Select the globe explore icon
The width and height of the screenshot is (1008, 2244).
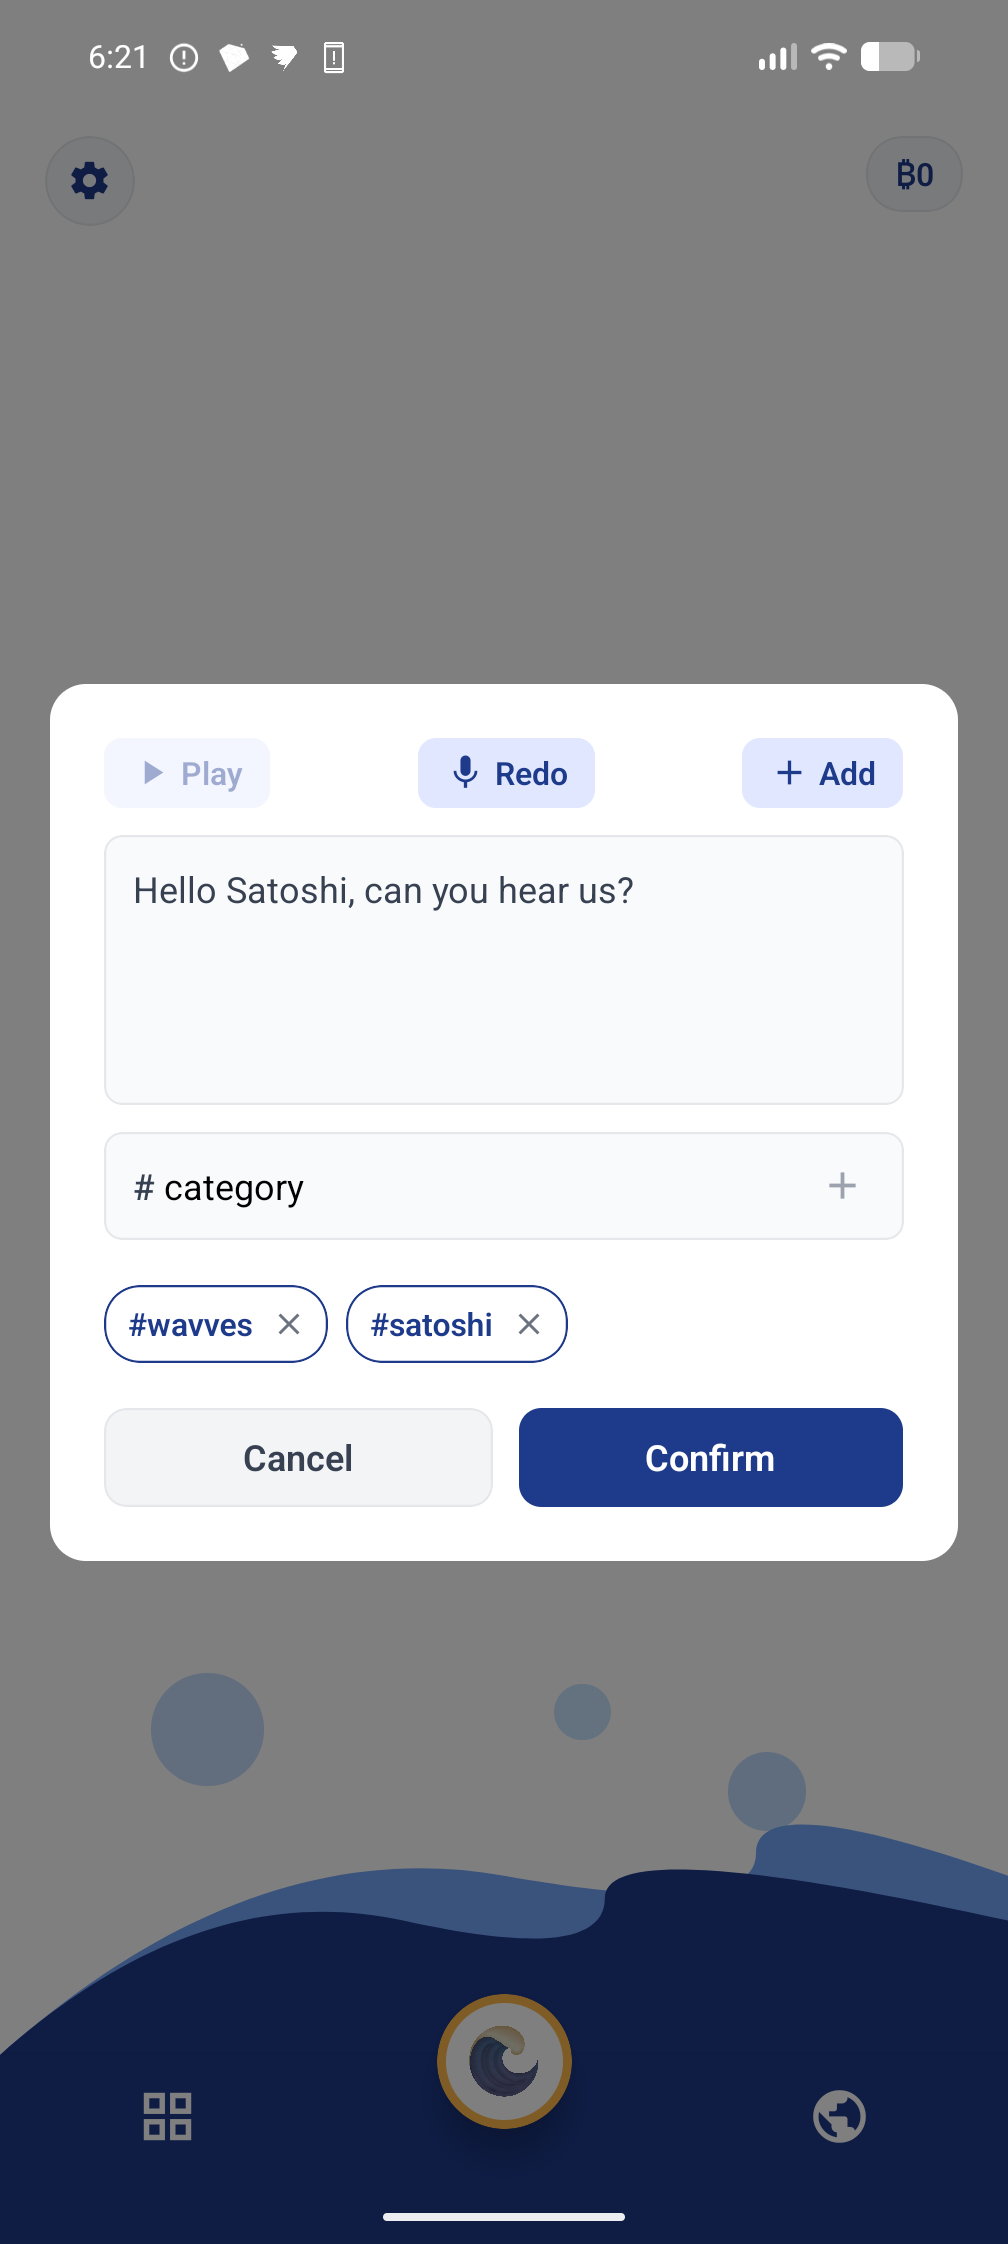point(840,2116)
